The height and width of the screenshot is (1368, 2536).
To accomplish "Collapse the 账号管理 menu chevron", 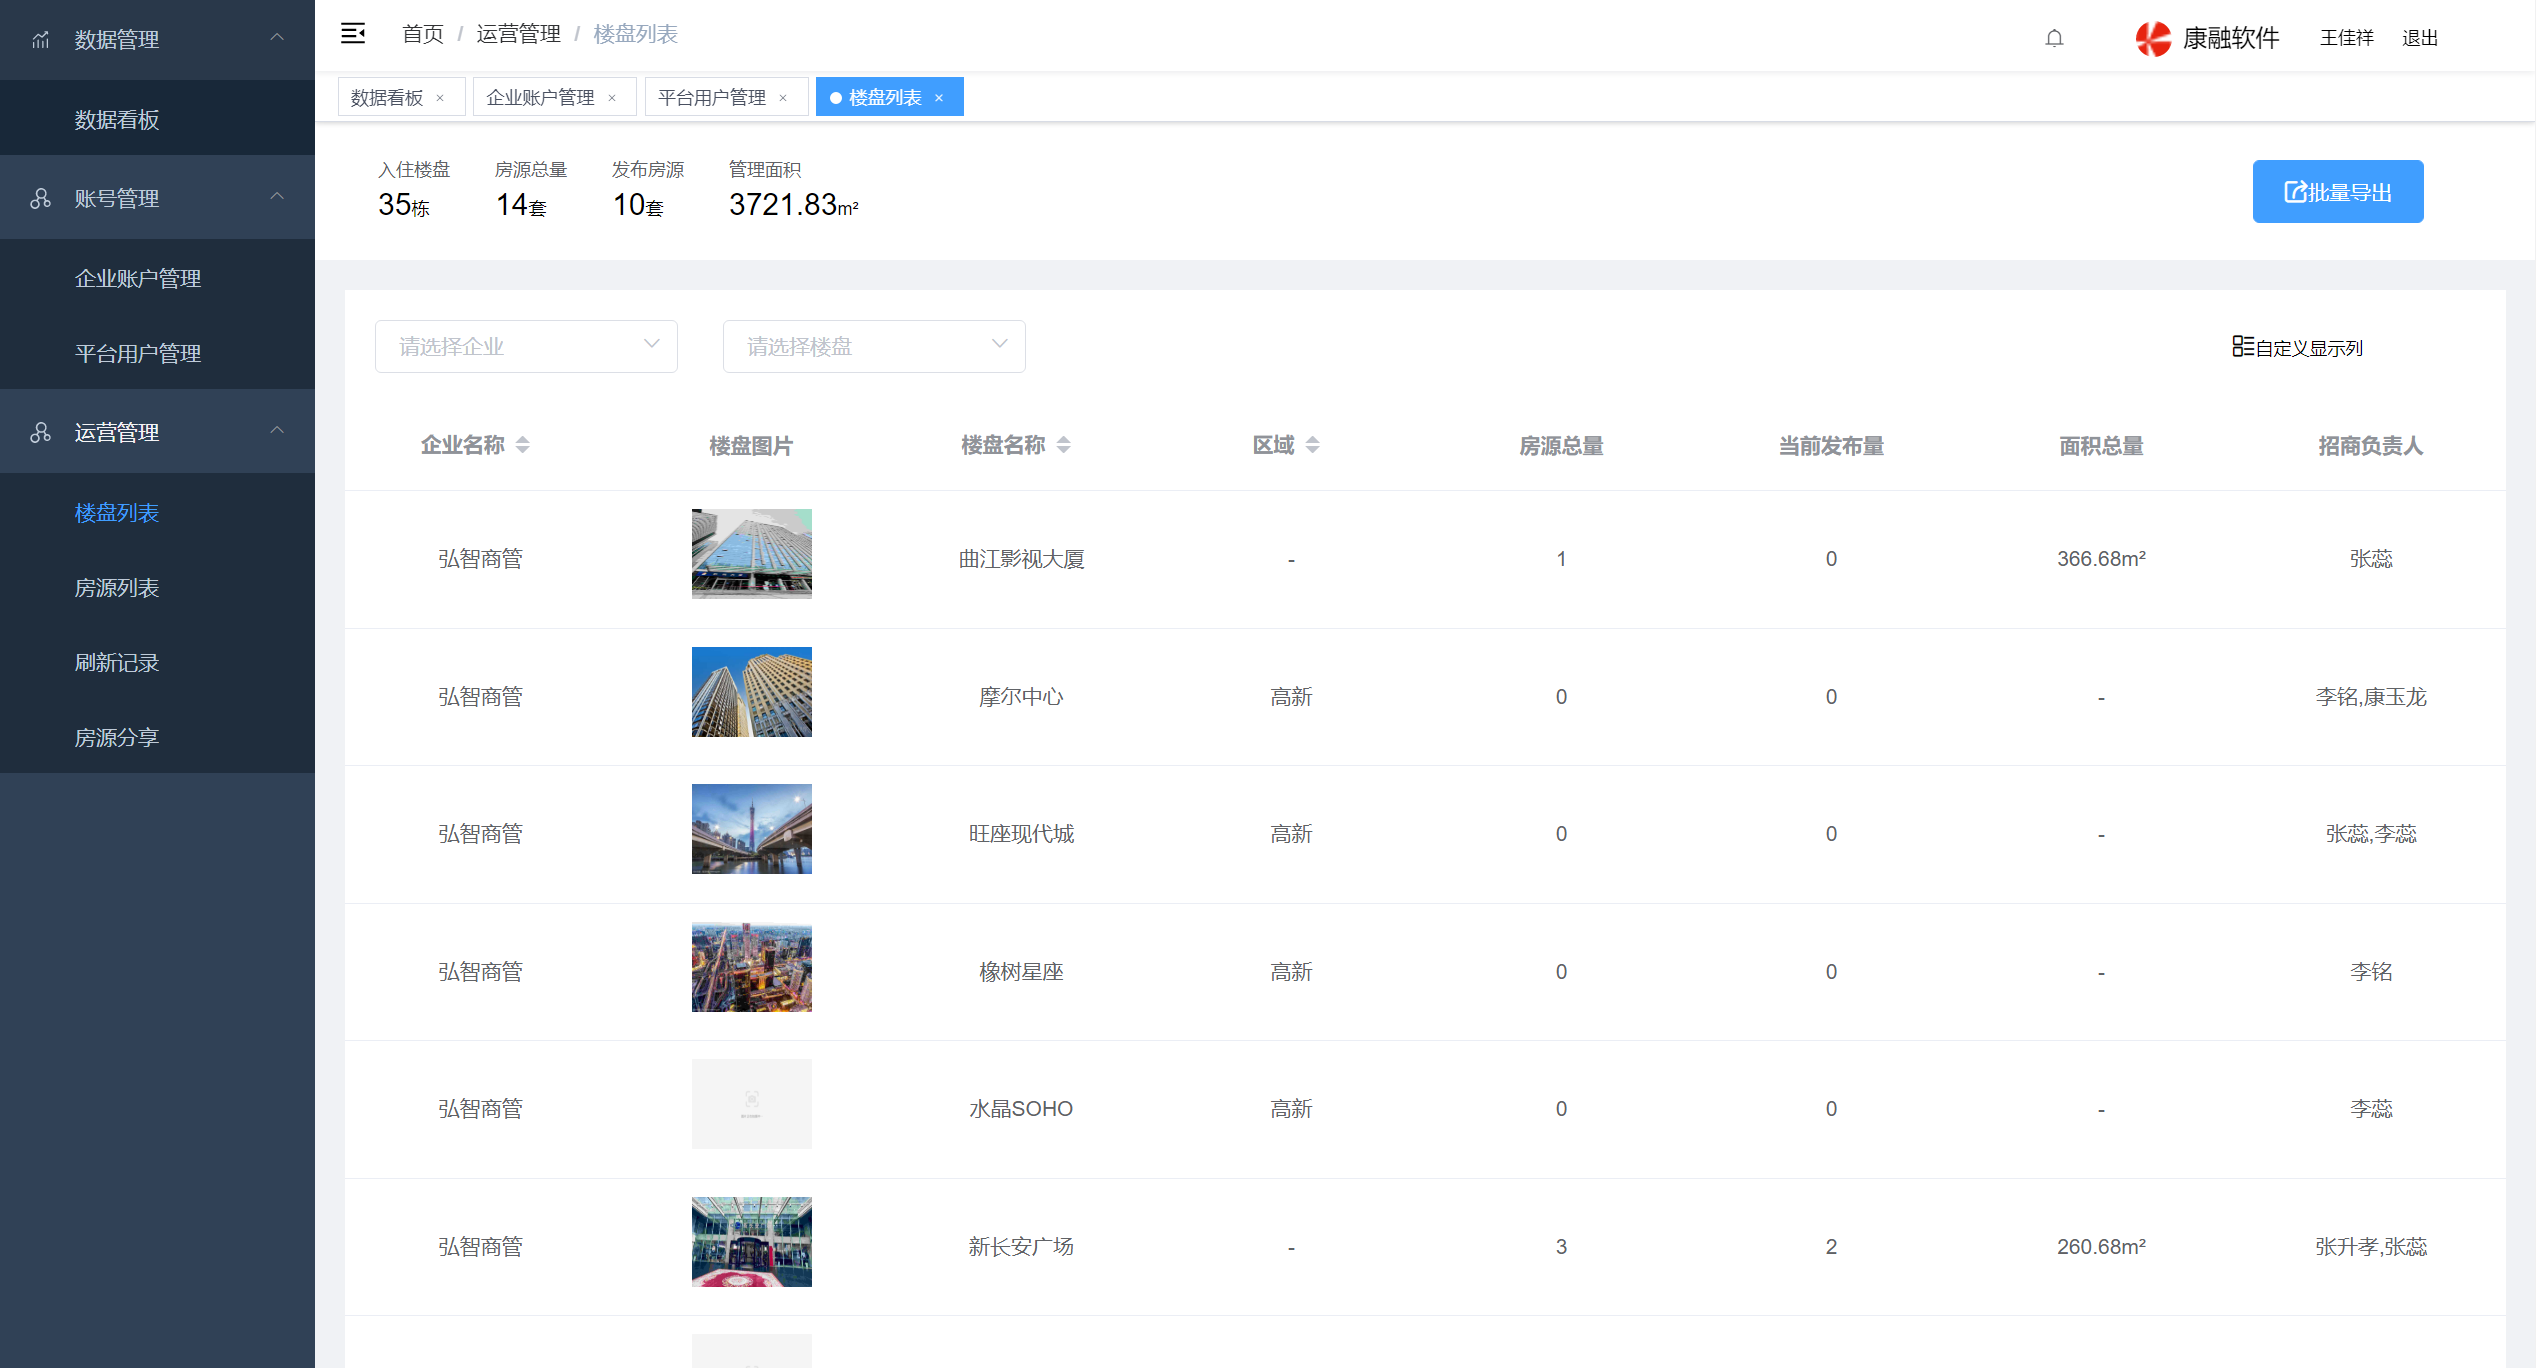I will click(x=277, y=197).
